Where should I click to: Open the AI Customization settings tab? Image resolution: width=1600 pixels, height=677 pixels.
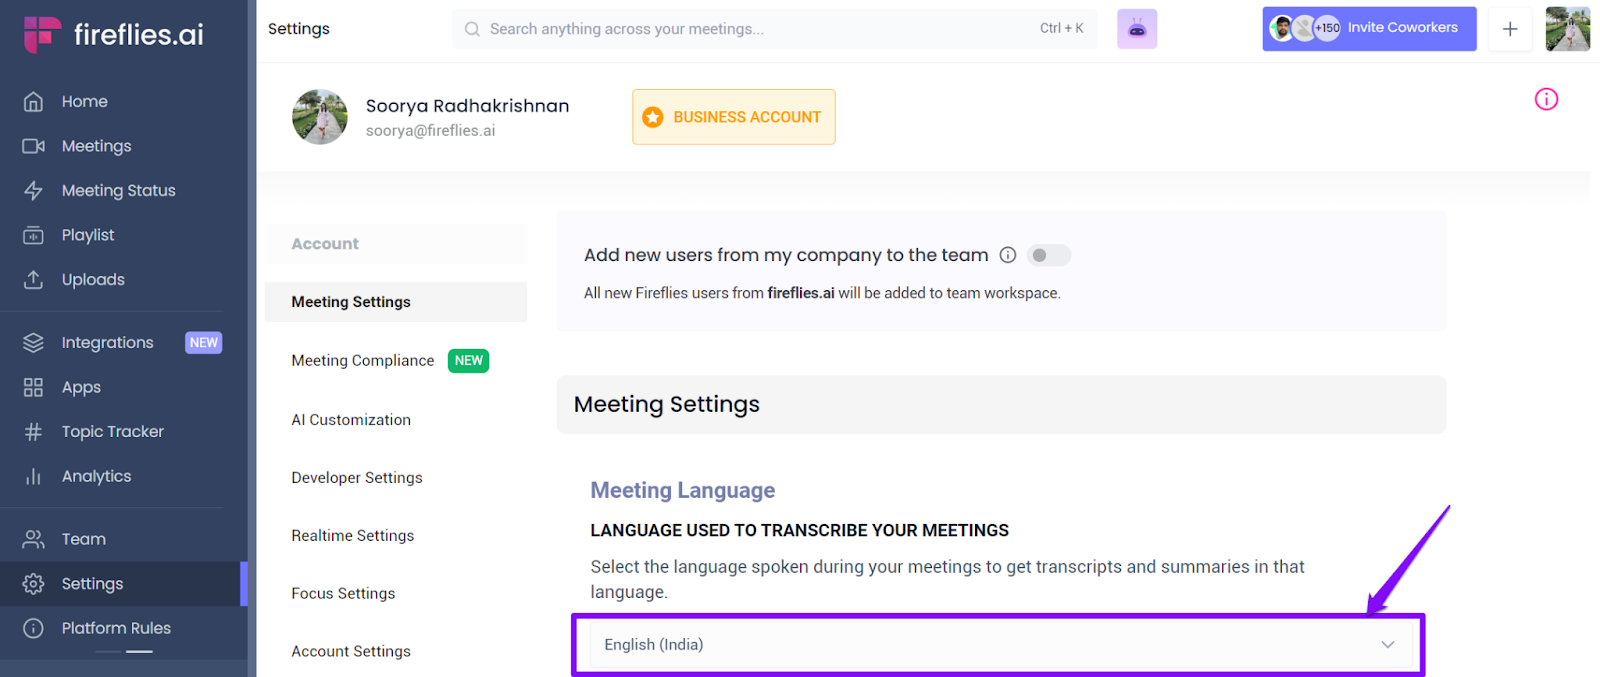351,419
